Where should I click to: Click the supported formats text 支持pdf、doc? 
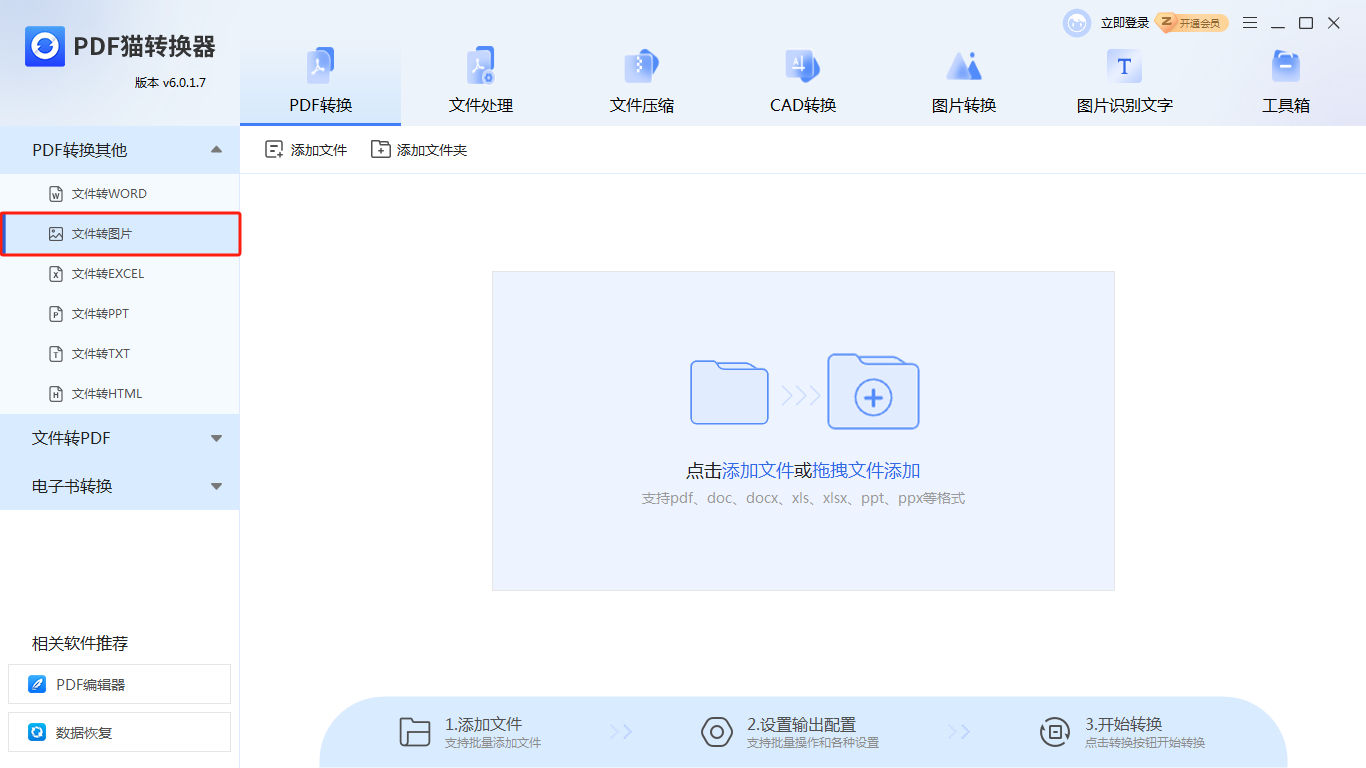(x=803, y=498)
